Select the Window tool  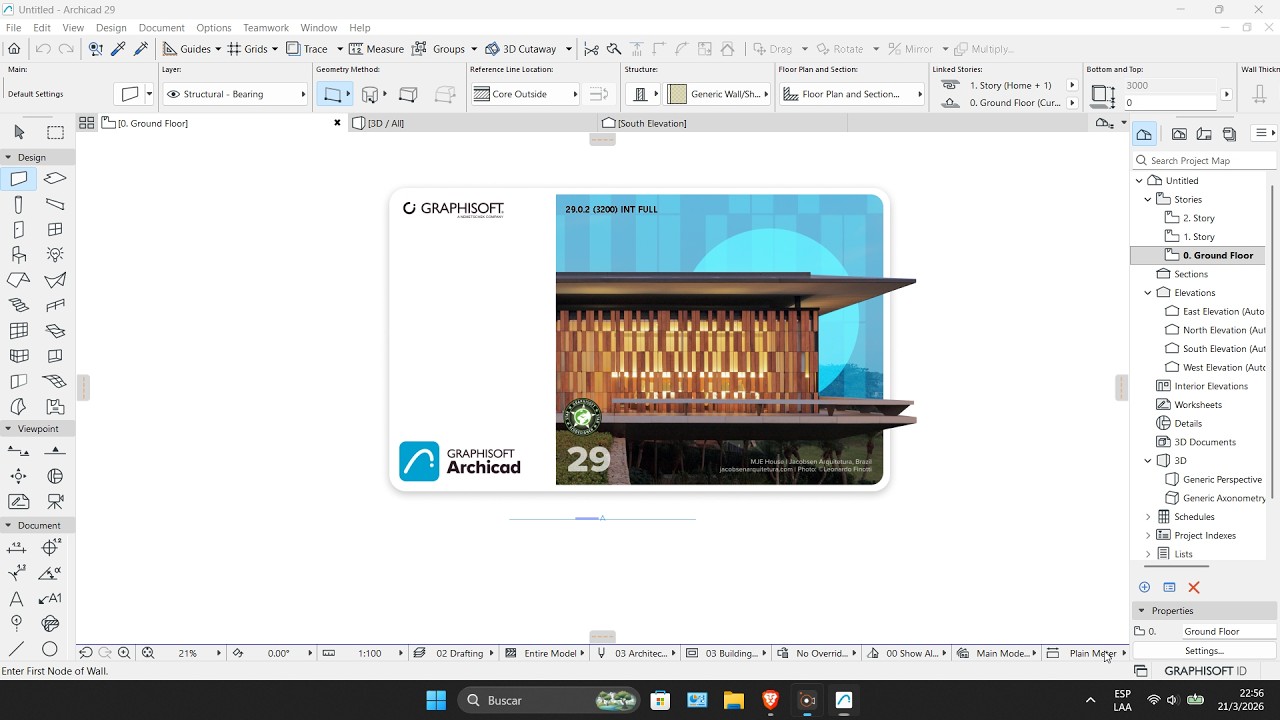point(55,229)
